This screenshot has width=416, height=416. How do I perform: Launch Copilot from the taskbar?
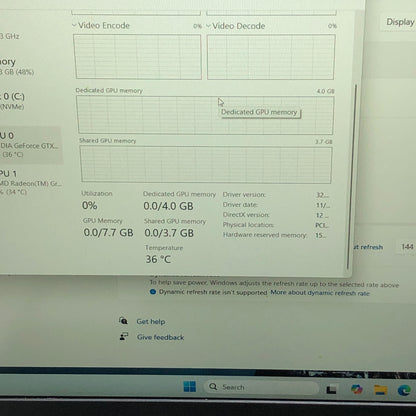tap(357, 389)
